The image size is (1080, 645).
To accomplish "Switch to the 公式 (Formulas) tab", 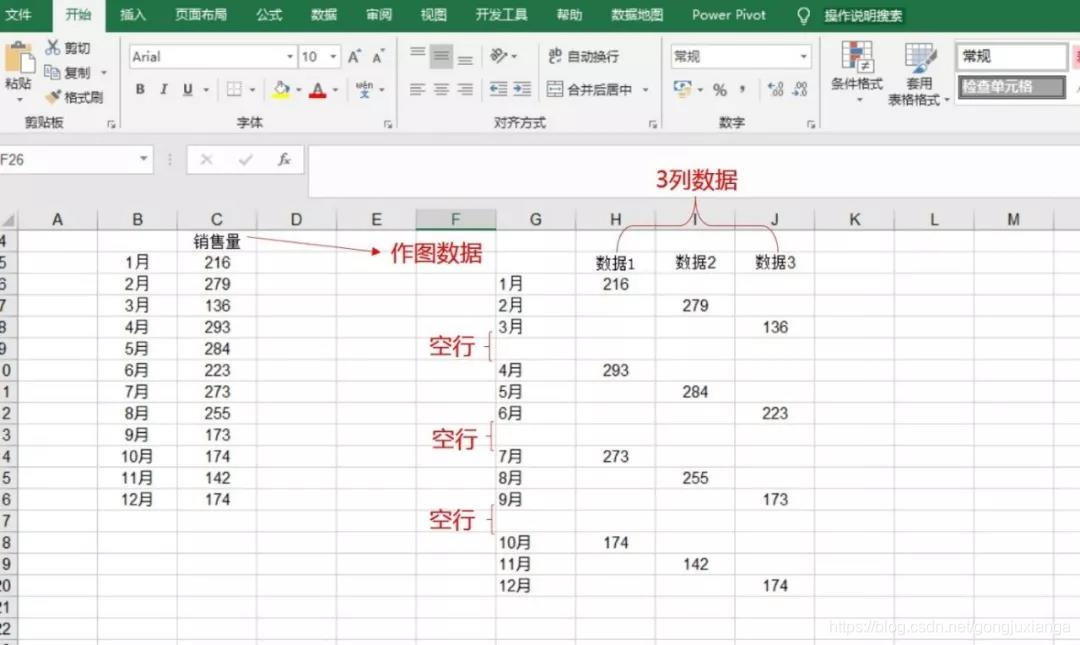I will coord(269,15).
